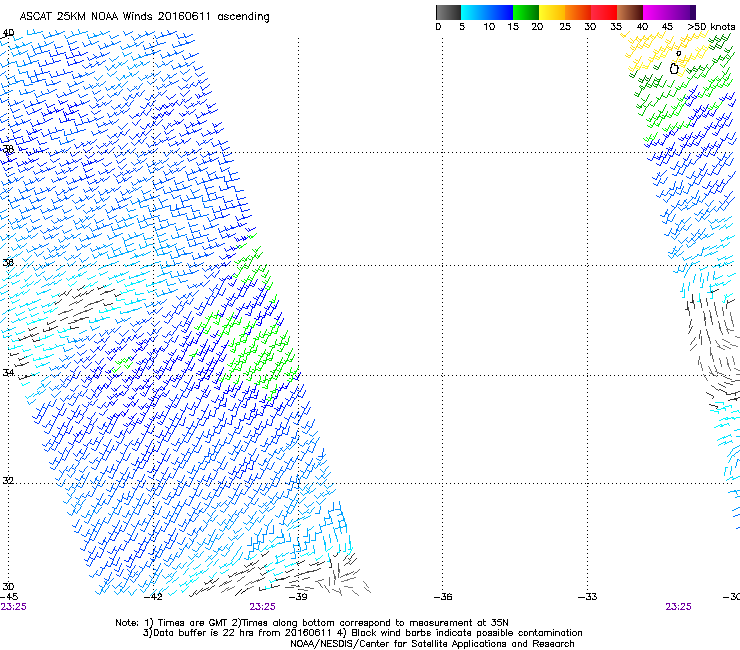Viewport: 740px width, 650px height.
Task: Click the brown 35-40 knots legend segment
Action: pyautogui.click(x=630, y=12)
